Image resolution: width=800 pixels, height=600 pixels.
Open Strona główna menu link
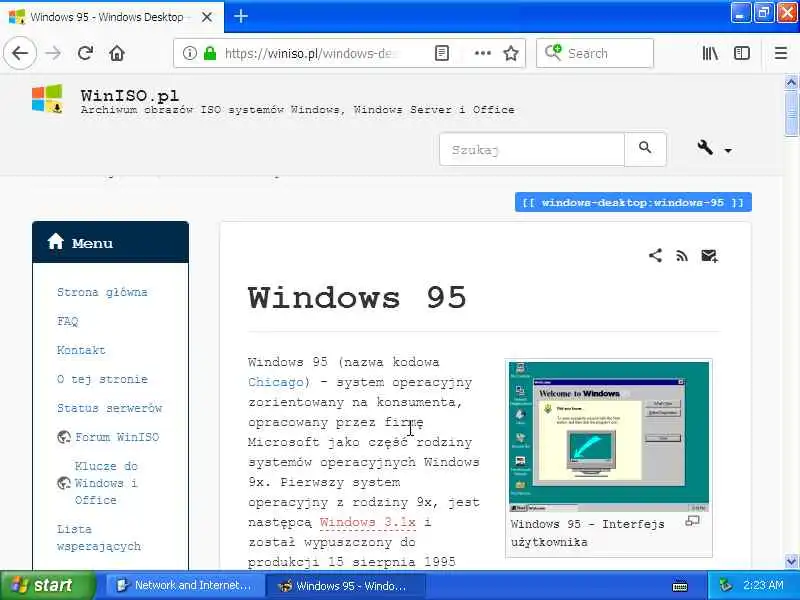click(102, 292)
